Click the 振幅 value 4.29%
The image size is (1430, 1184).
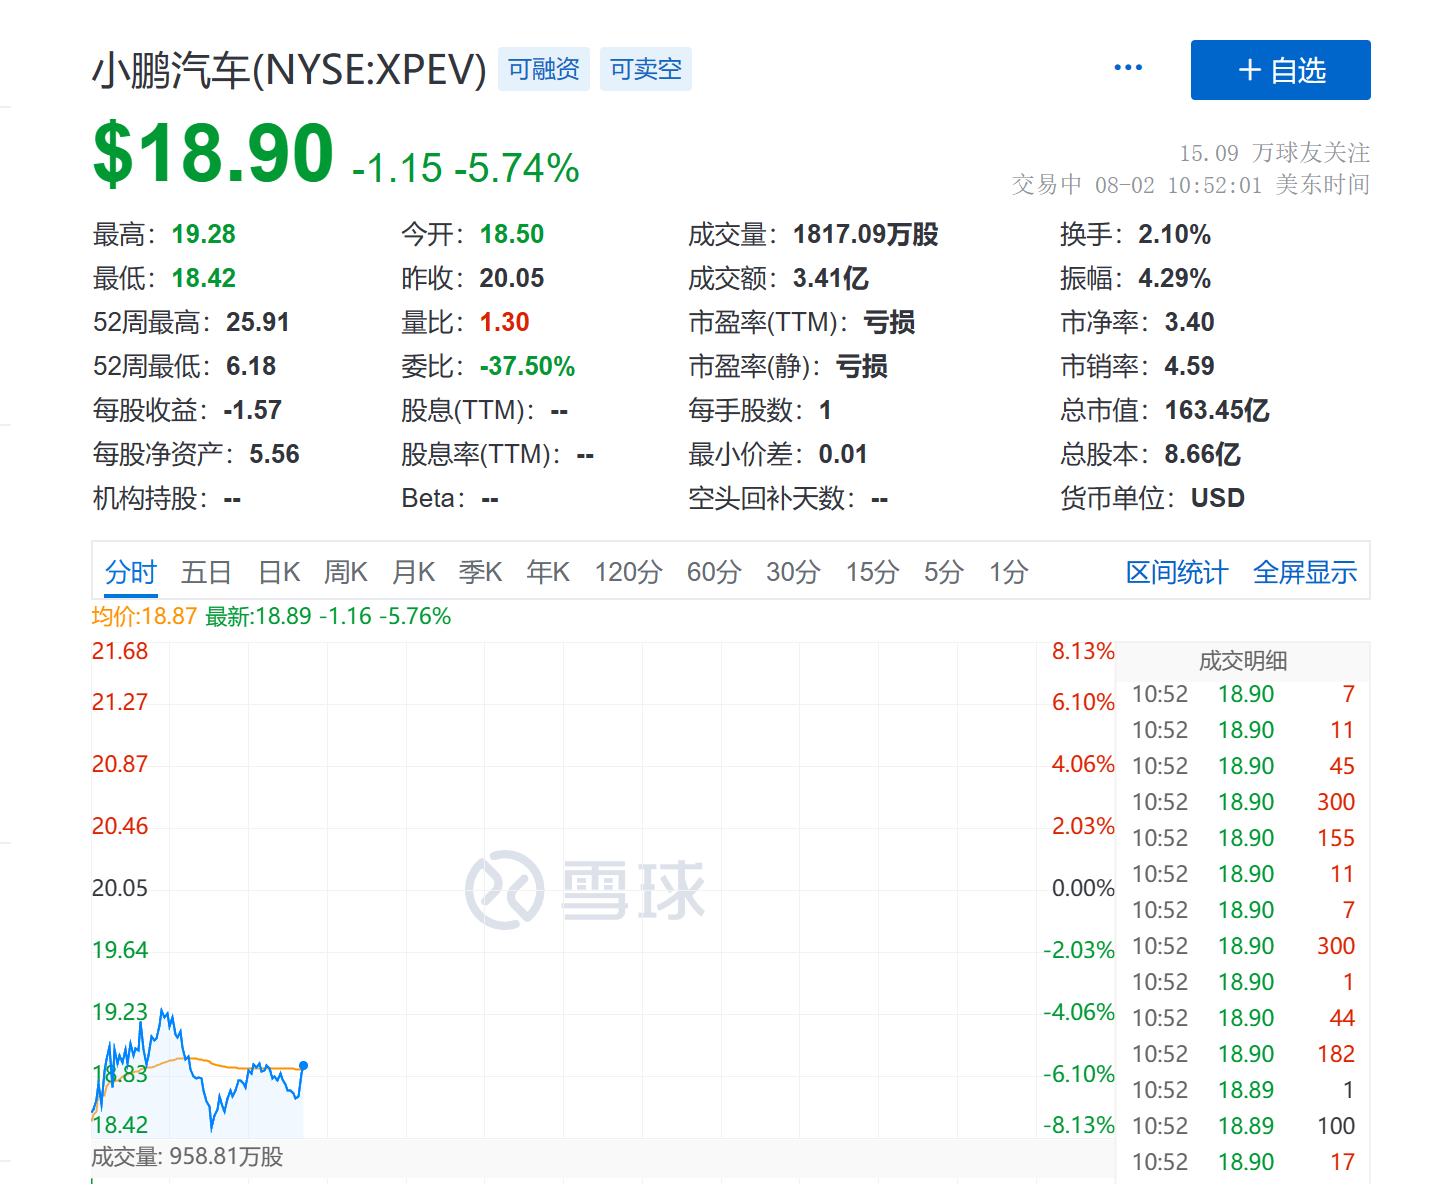pyautogui.click(x=1175, y=278)
